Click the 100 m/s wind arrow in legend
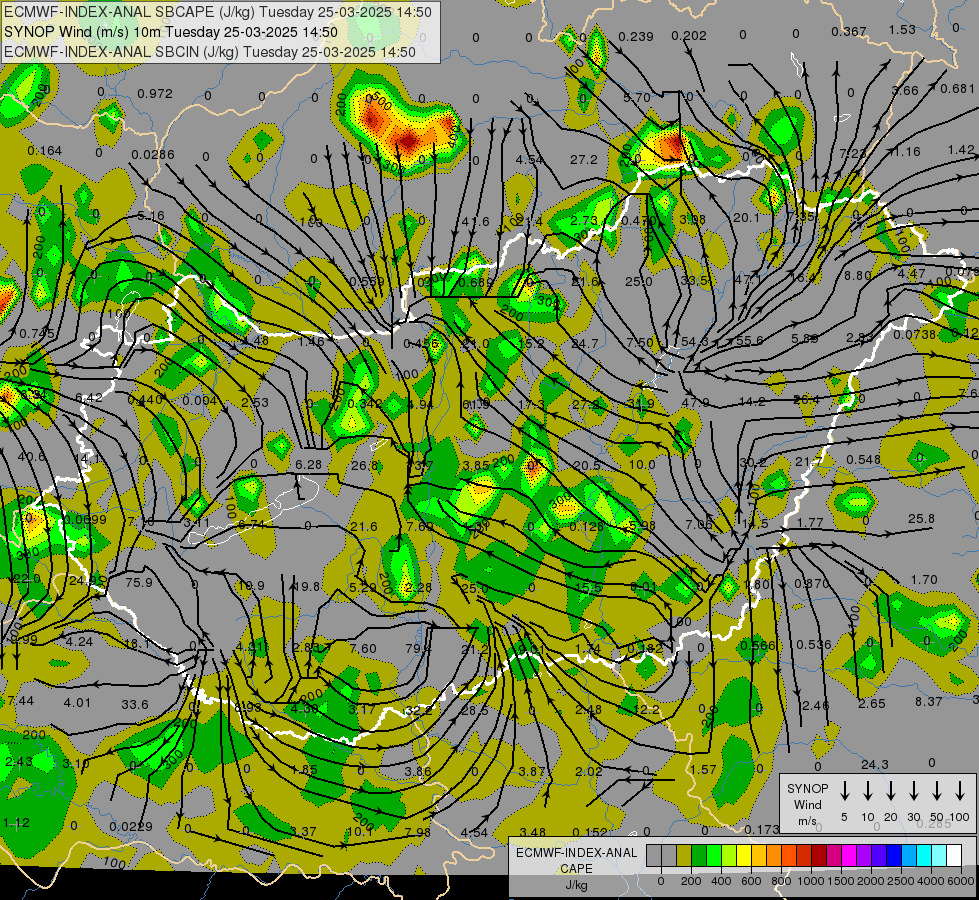 (x=960, y=791)
